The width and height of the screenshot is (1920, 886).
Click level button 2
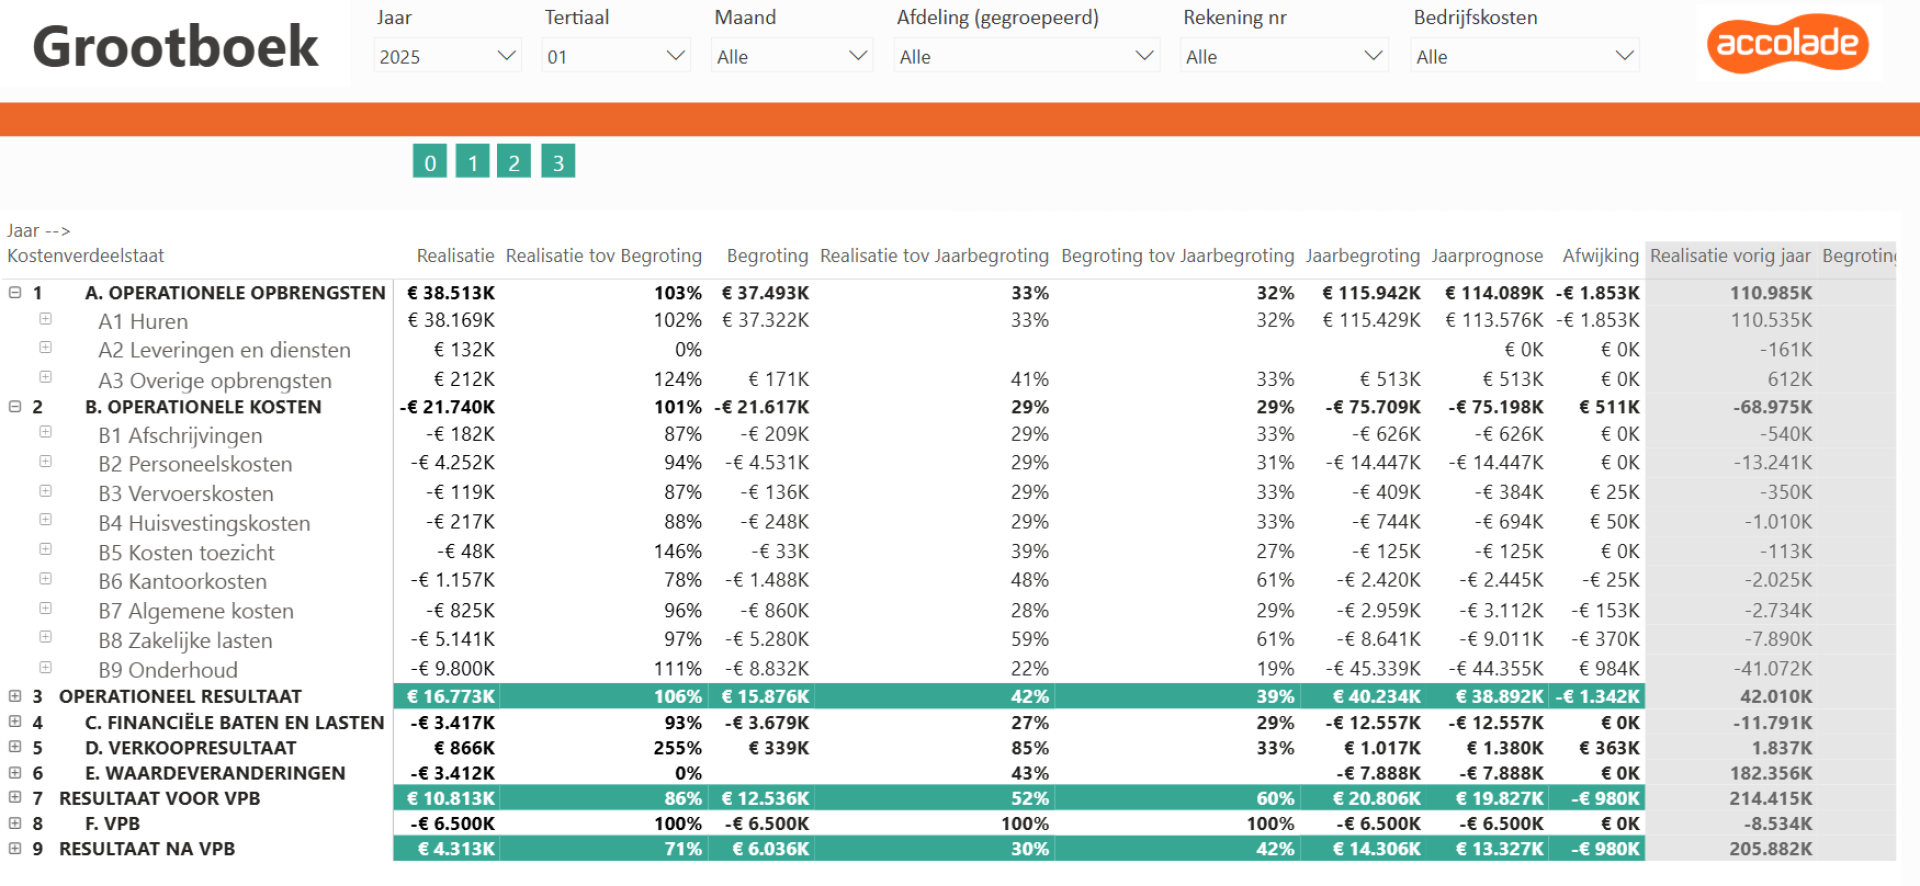click(515, 161)
